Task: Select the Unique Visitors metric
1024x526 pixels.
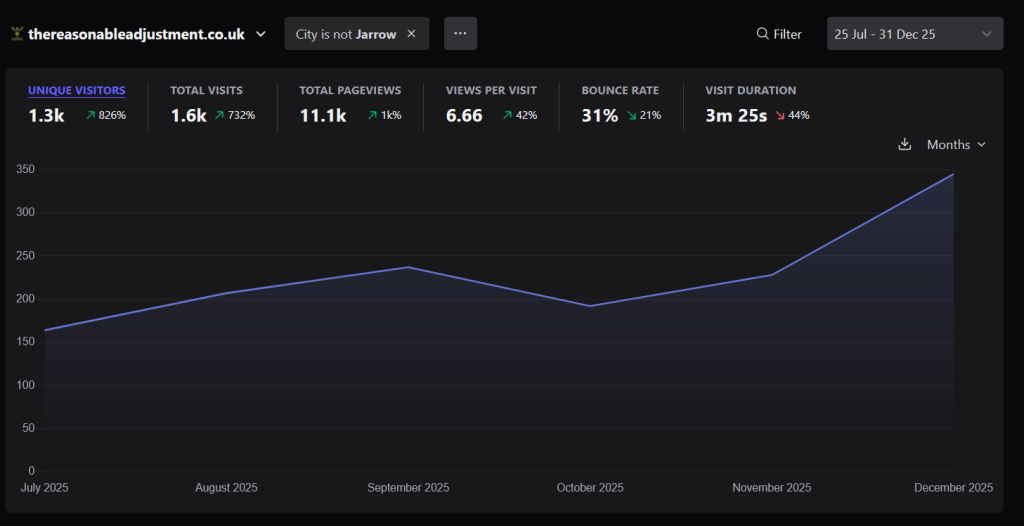Action: pyautogui.click(x=77, y=91)
